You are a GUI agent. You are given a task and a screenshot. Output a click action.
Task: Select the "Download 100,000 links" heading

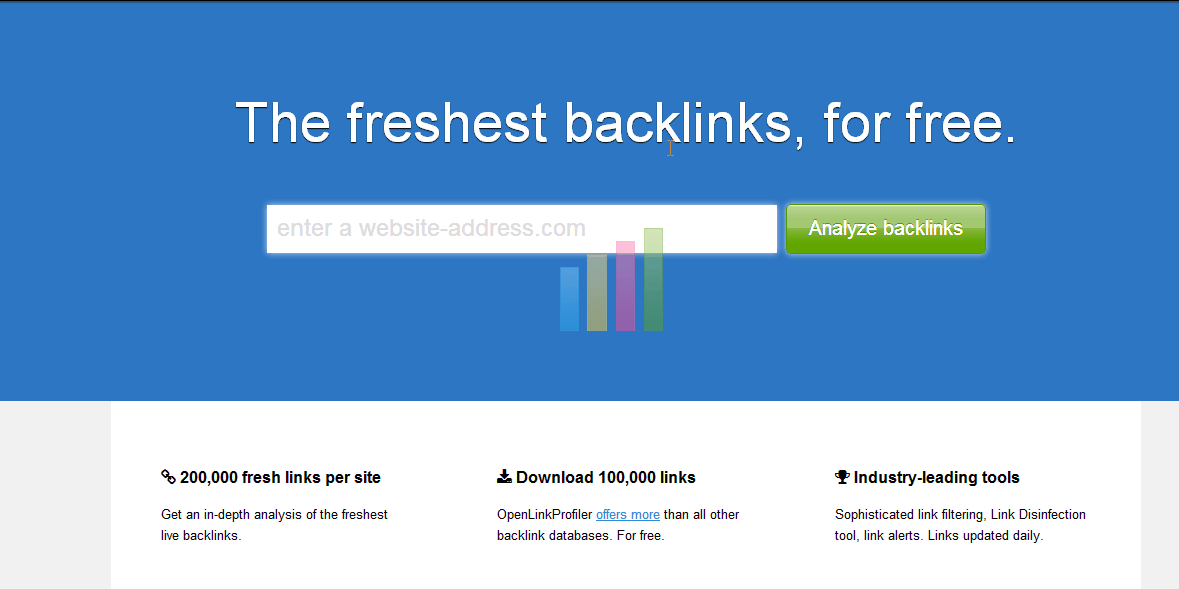coord(606,478)
